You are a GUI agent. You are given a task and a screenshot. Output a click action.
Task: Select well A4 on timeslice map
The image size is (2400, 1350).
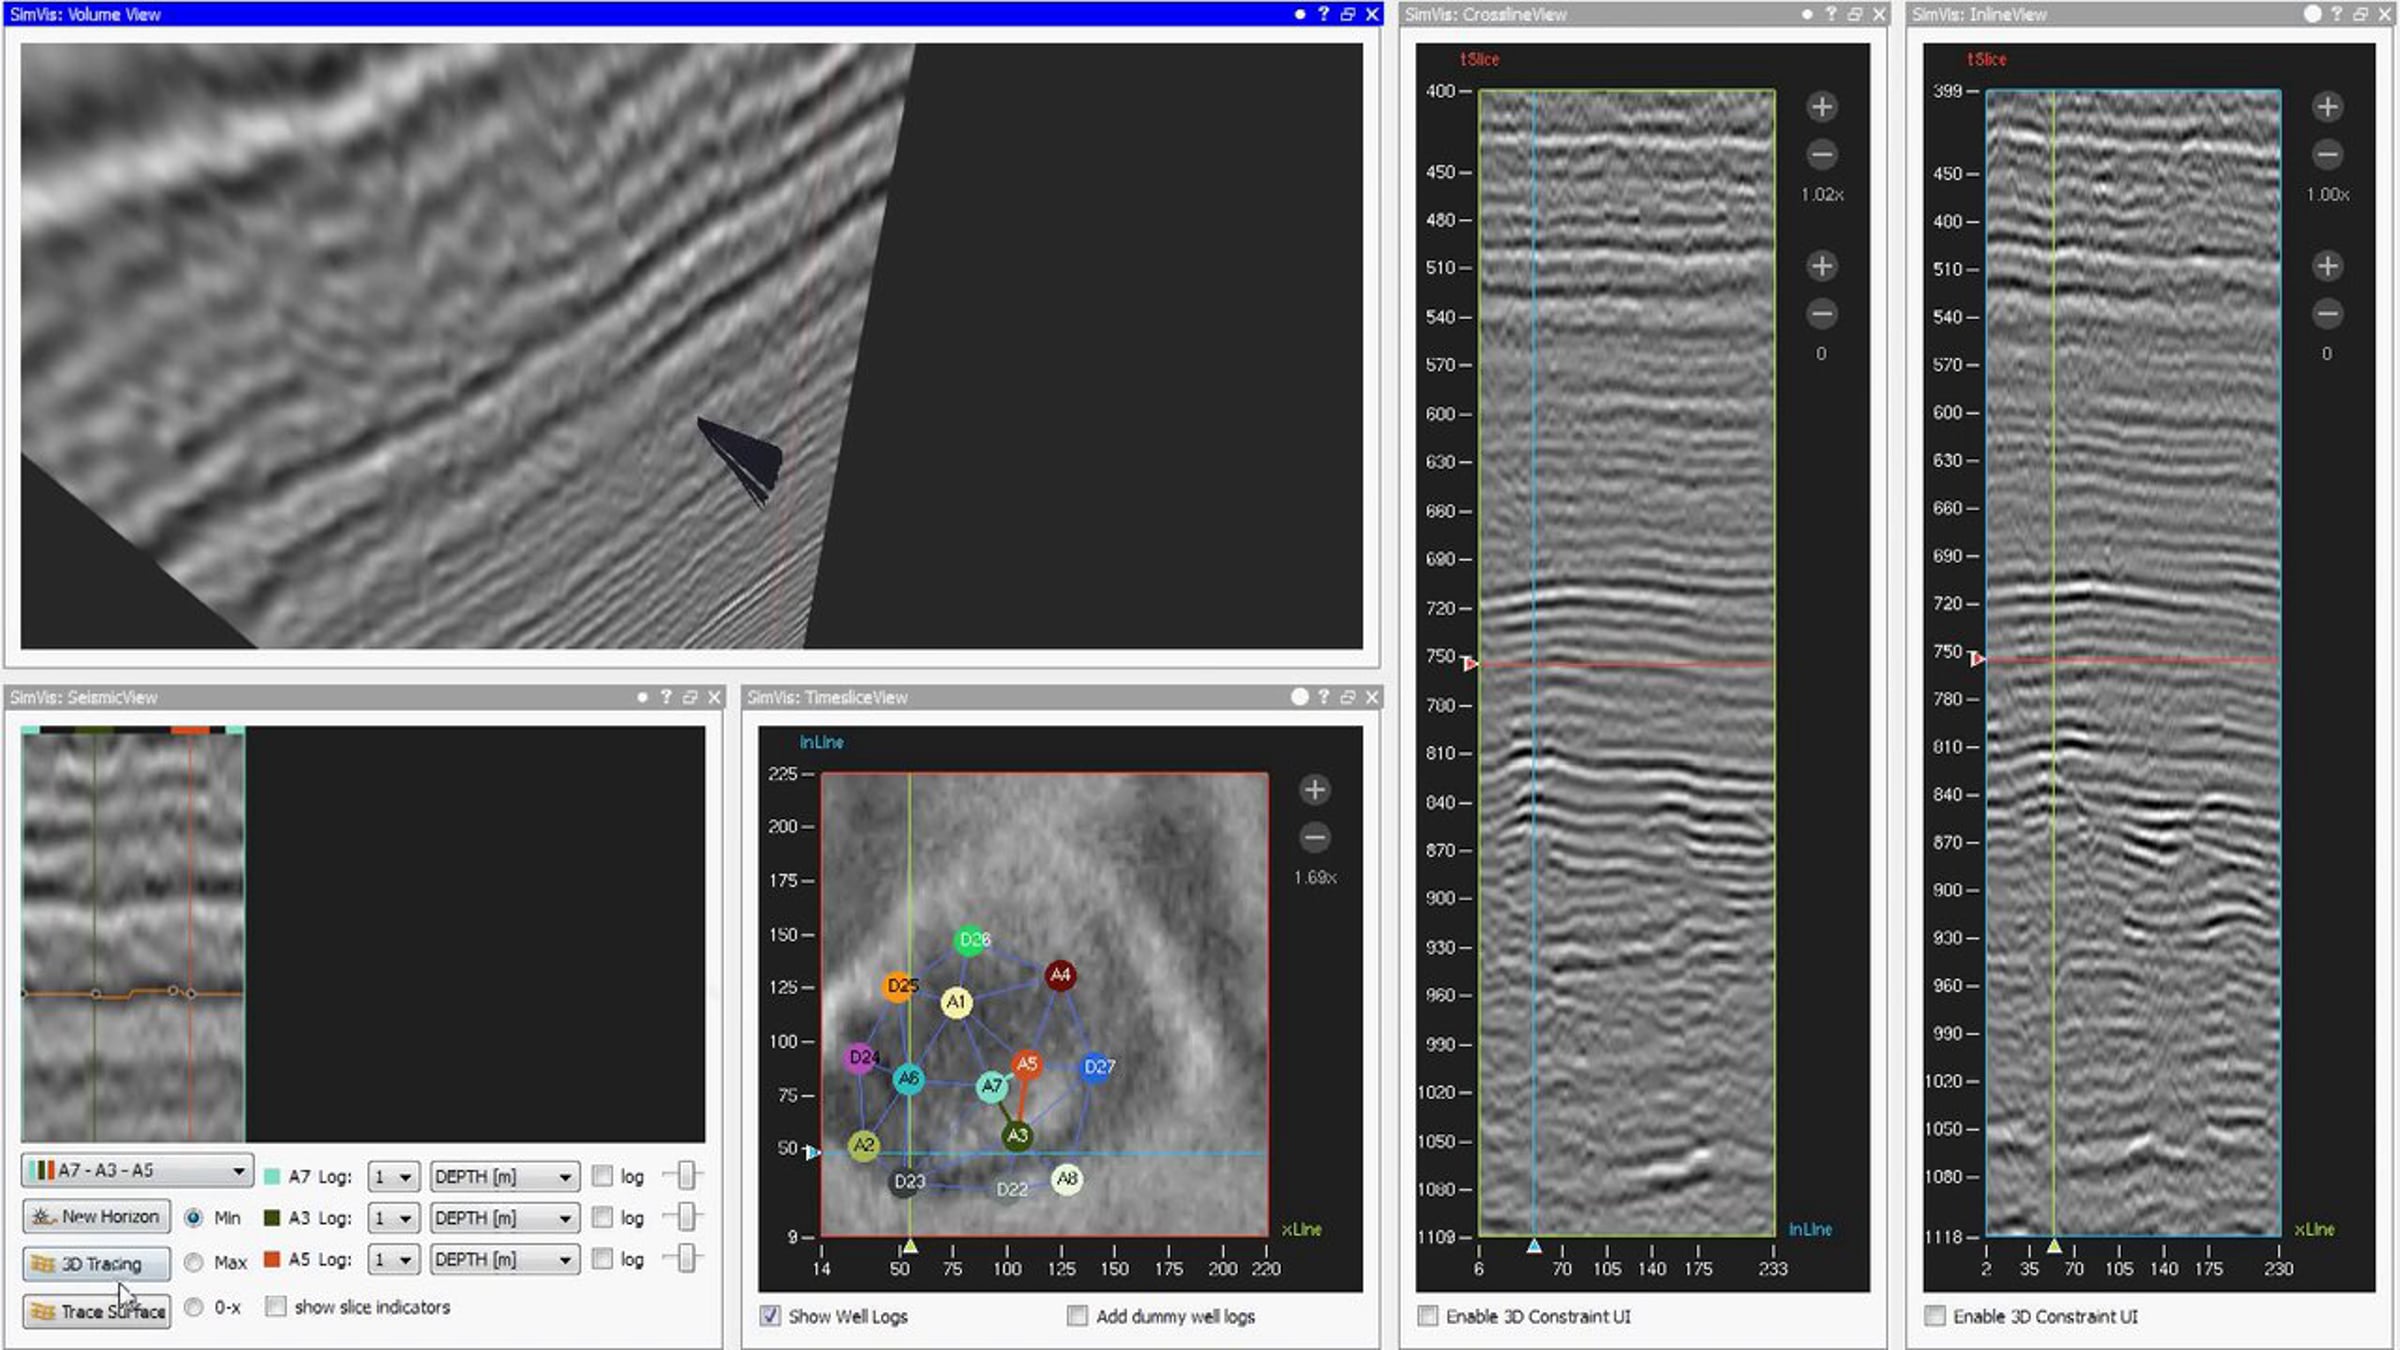(1060, 975)
